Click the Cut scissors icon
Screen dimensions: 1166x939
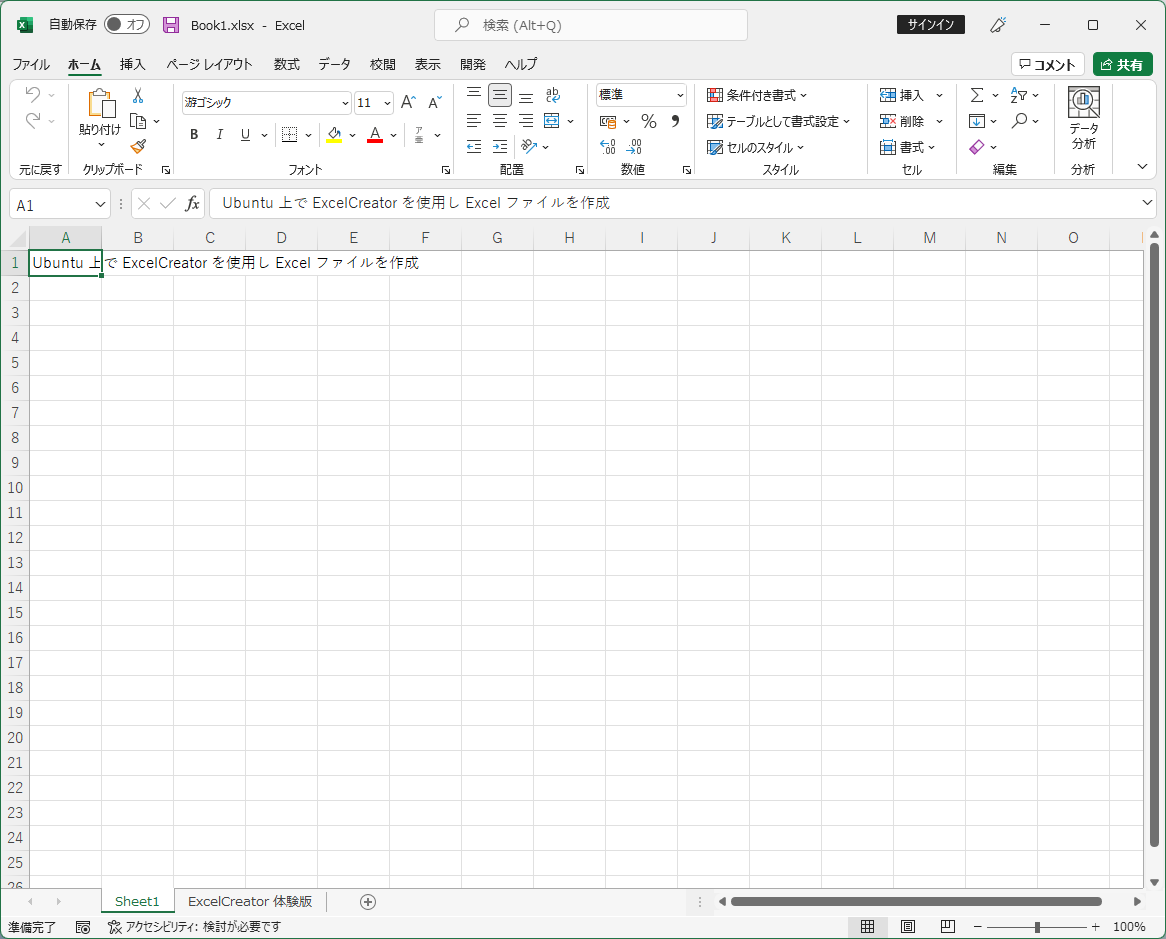pyautogui.click(x=138, y=95)
